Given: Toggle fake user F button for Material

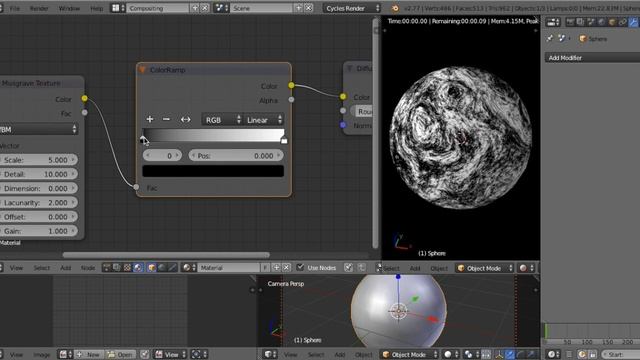Looking at the screenshot, I should point(265,268).
